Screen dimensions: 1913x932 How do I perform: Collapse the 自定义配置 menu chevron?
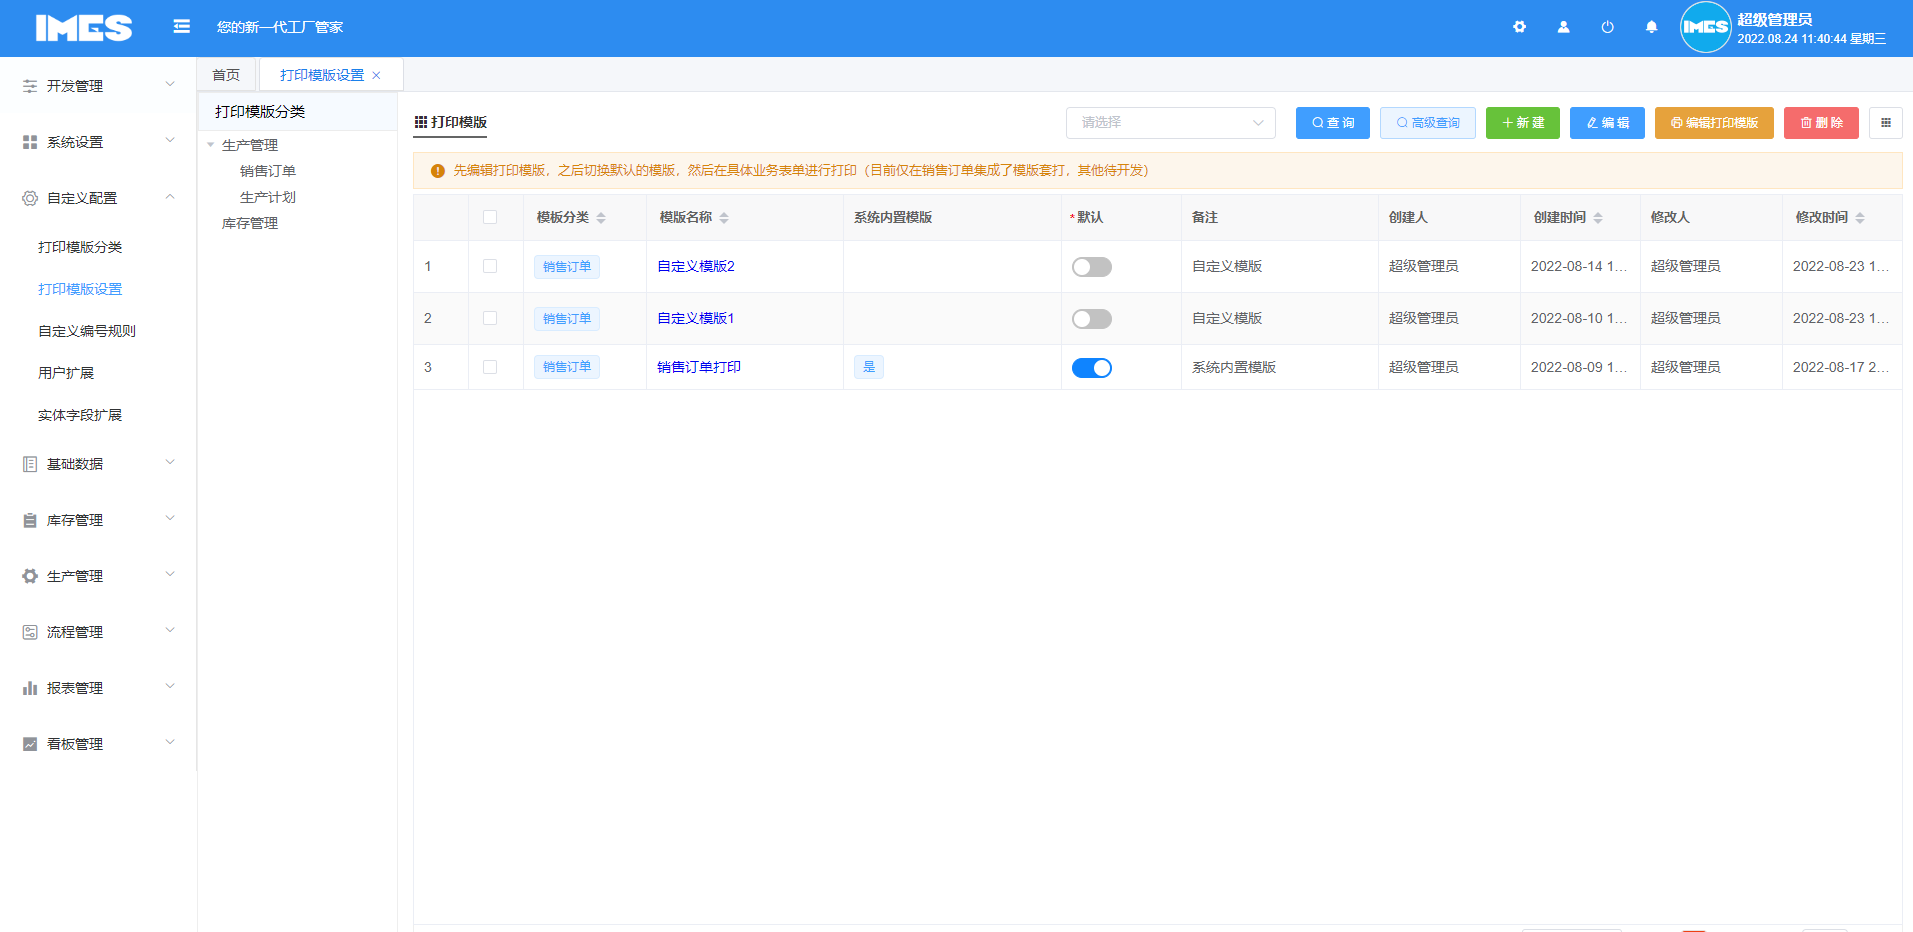(x=170, y=197)
